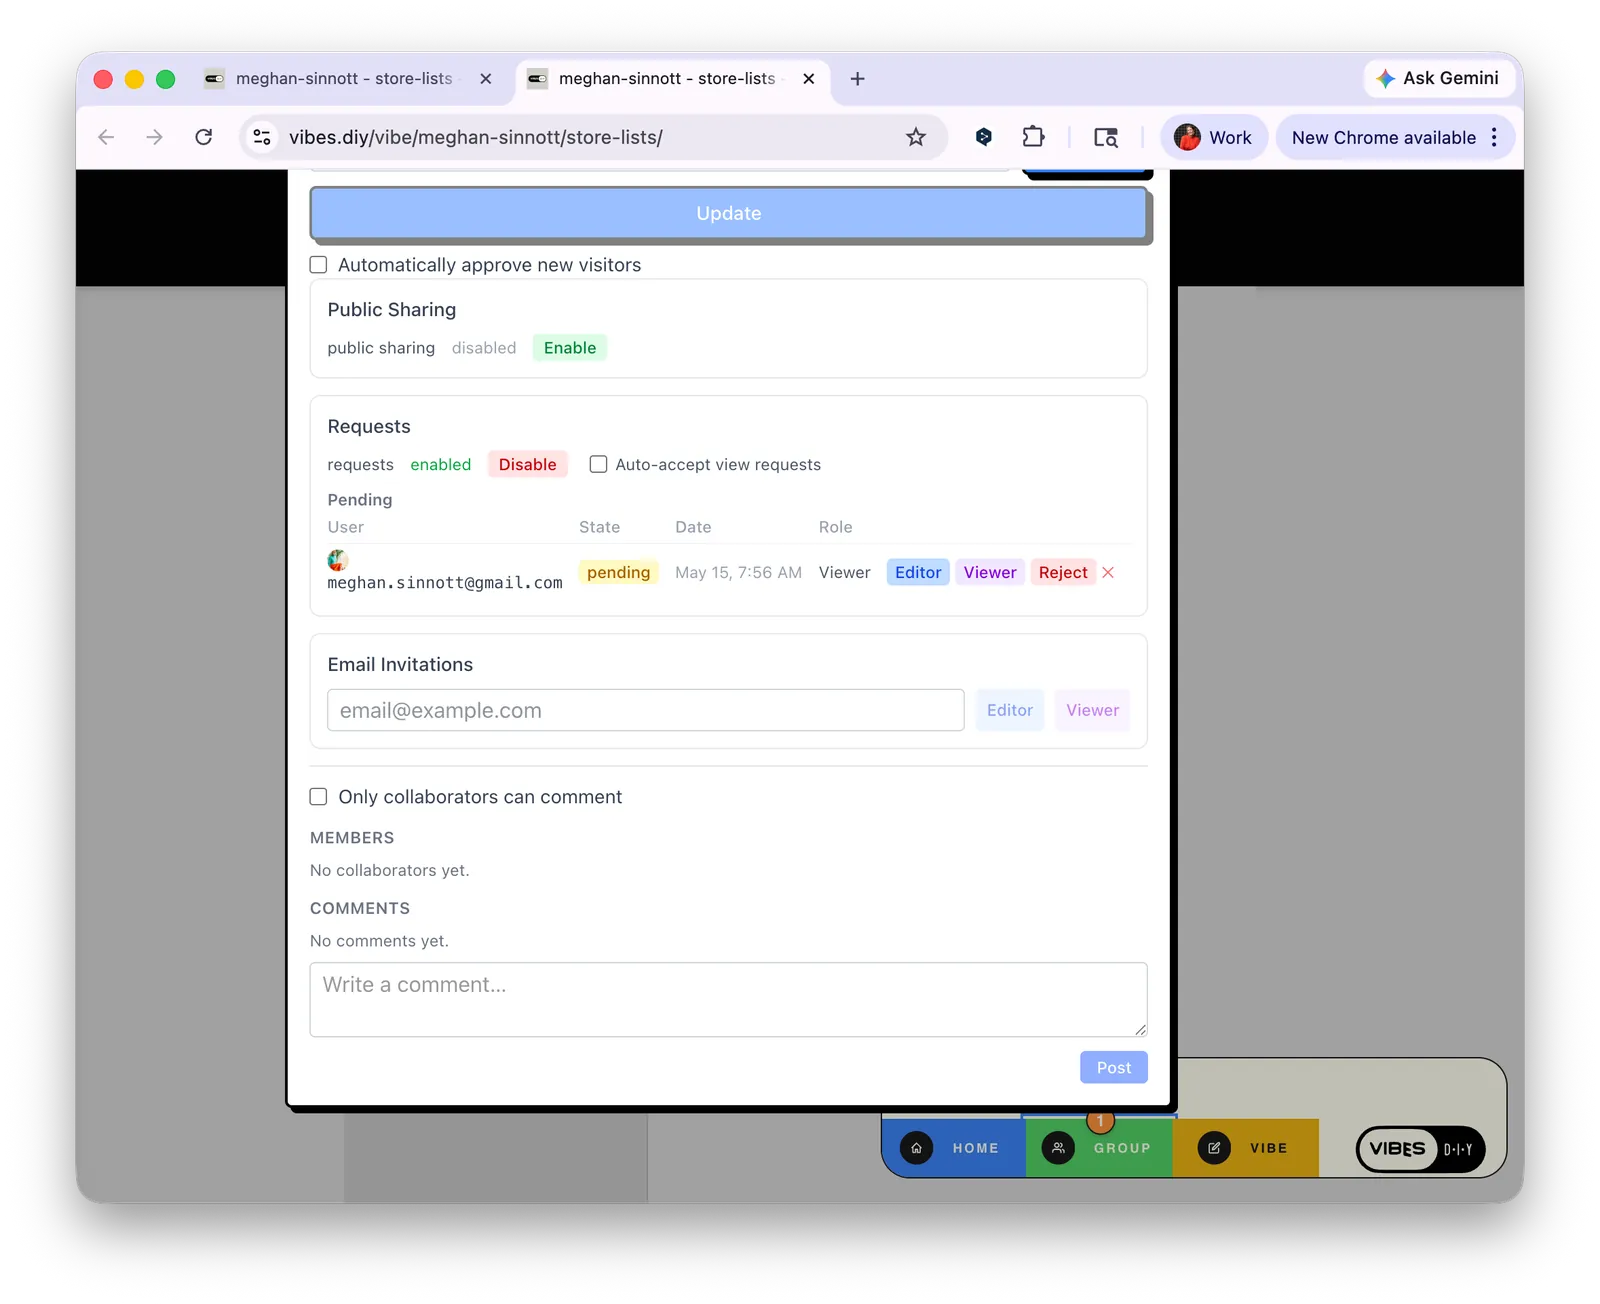Click the browser back arrow
Viewport: 1600px width, 1304px height.
106,137
